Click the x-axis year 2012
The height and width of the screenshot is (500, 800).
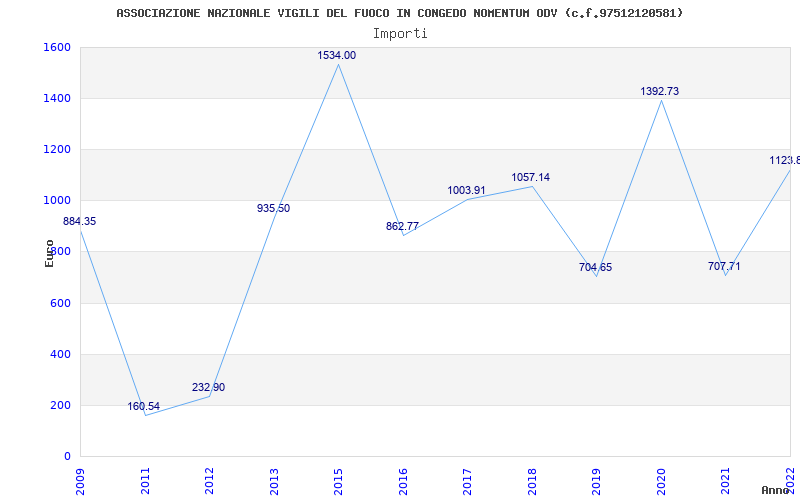[x=209, y=481]
